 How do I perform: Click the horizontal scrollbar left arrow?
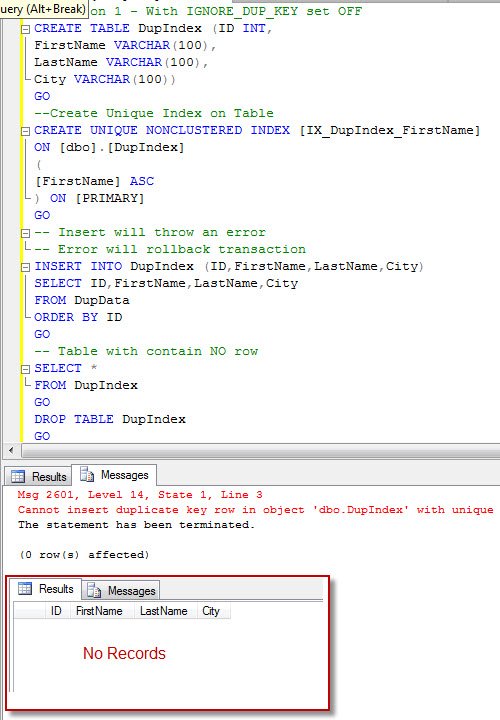pyautogui.click(x=11, y=450)
